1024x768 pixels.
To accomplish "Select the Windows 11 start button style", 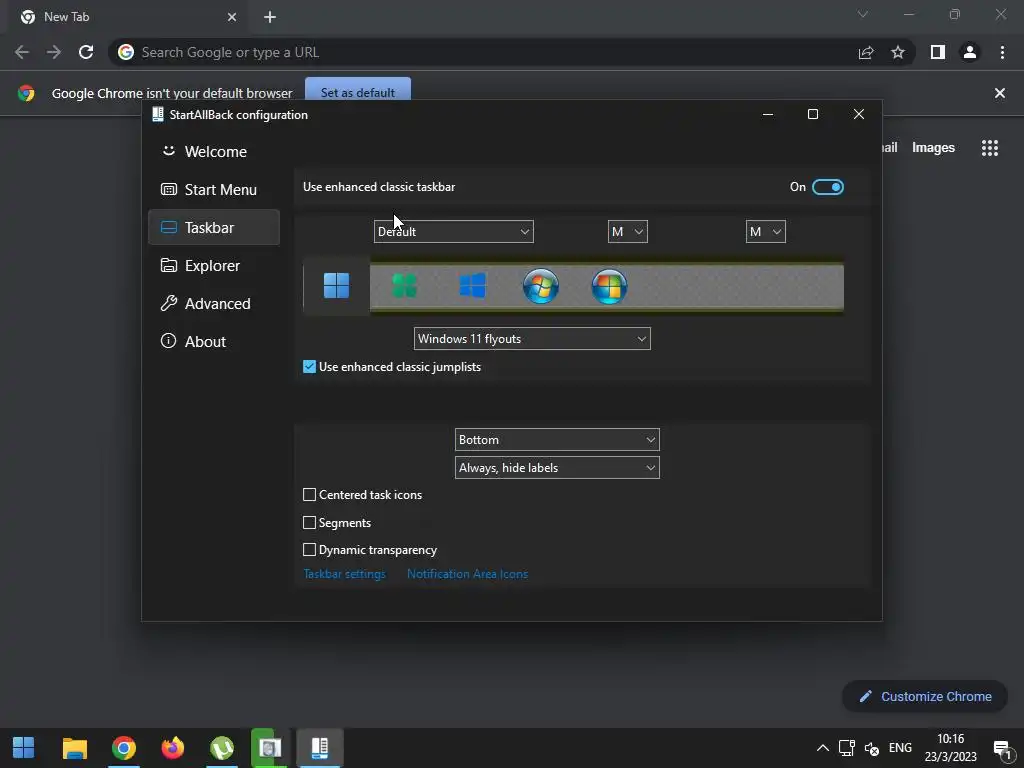I will [x=336, y=286].
